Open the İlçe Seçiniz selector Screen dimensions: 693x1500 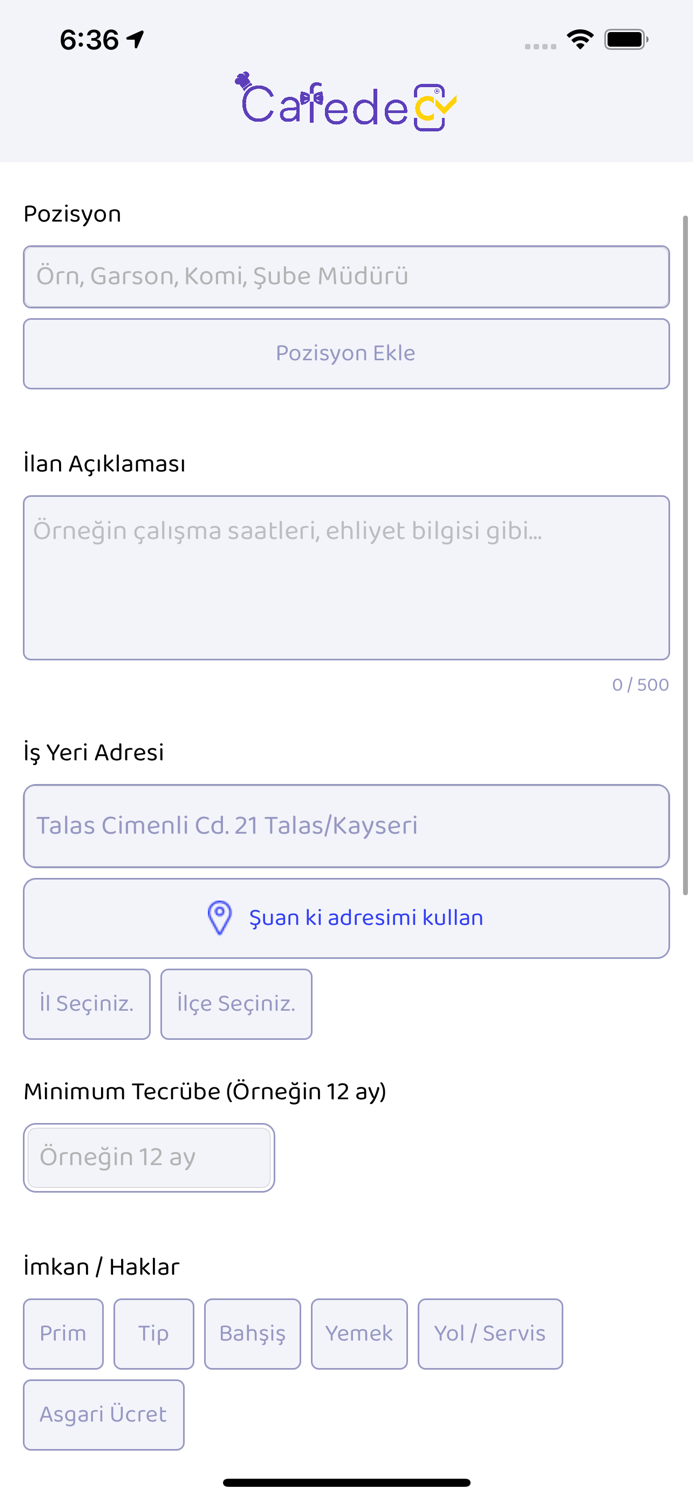pyautogui.click(x=236, y=1004)
